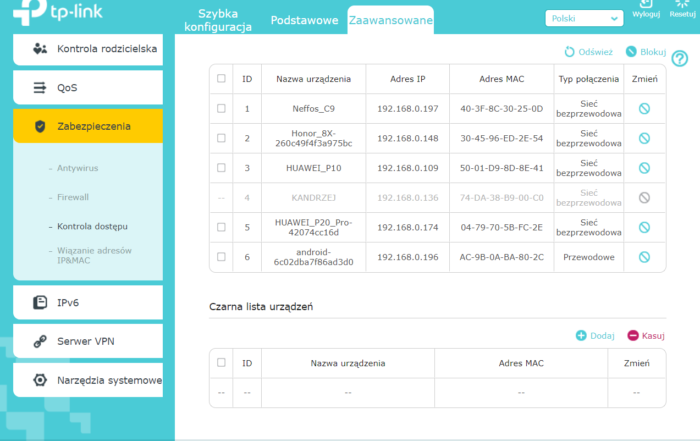This screenshot has width=700, height=441.
Task: Click block icon for Neffos_C9 row
Action: point(644,108)
